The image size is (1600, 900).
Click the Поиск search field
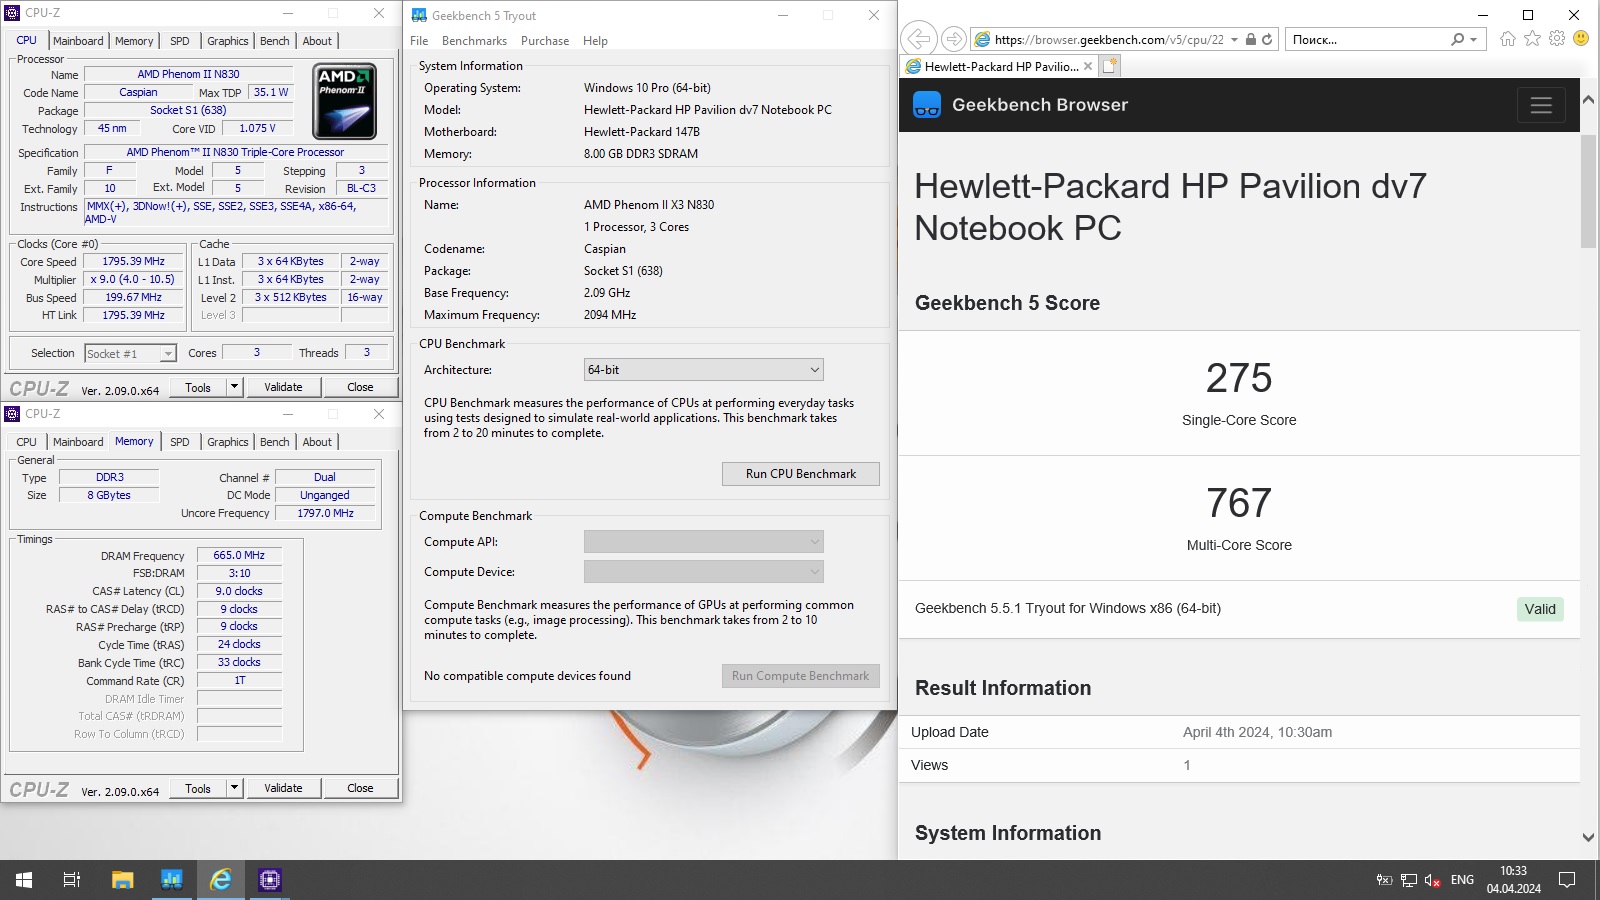point(1367,39)
